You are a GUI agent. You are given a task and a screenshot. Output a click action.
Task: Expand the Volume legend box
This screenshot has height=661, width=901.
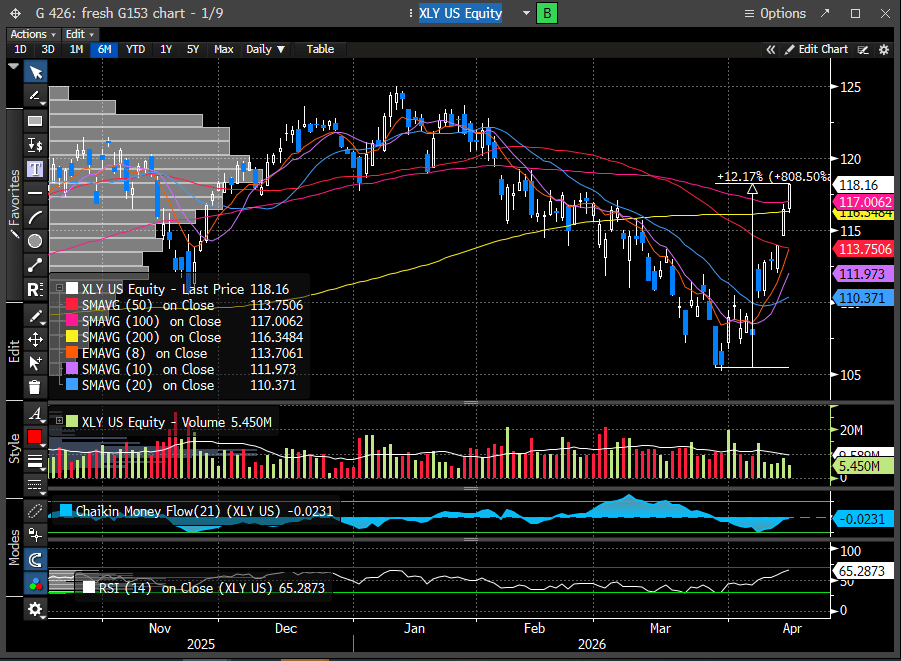coord(59,421)
